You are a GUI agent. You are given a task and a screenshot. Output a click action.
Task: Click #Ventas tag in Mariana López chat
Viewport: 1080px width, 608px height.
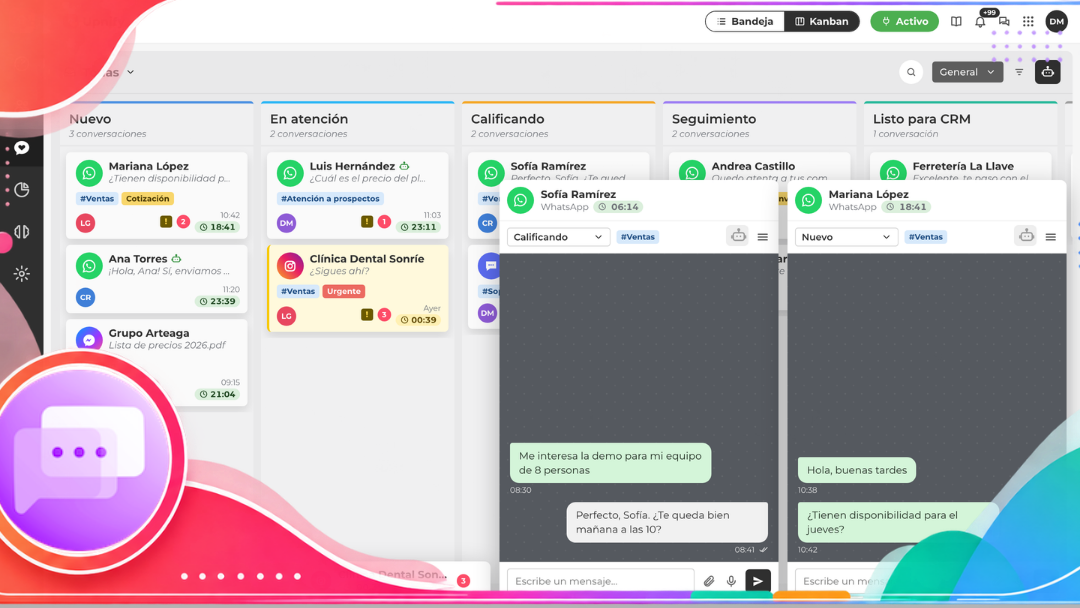point(926,237)
